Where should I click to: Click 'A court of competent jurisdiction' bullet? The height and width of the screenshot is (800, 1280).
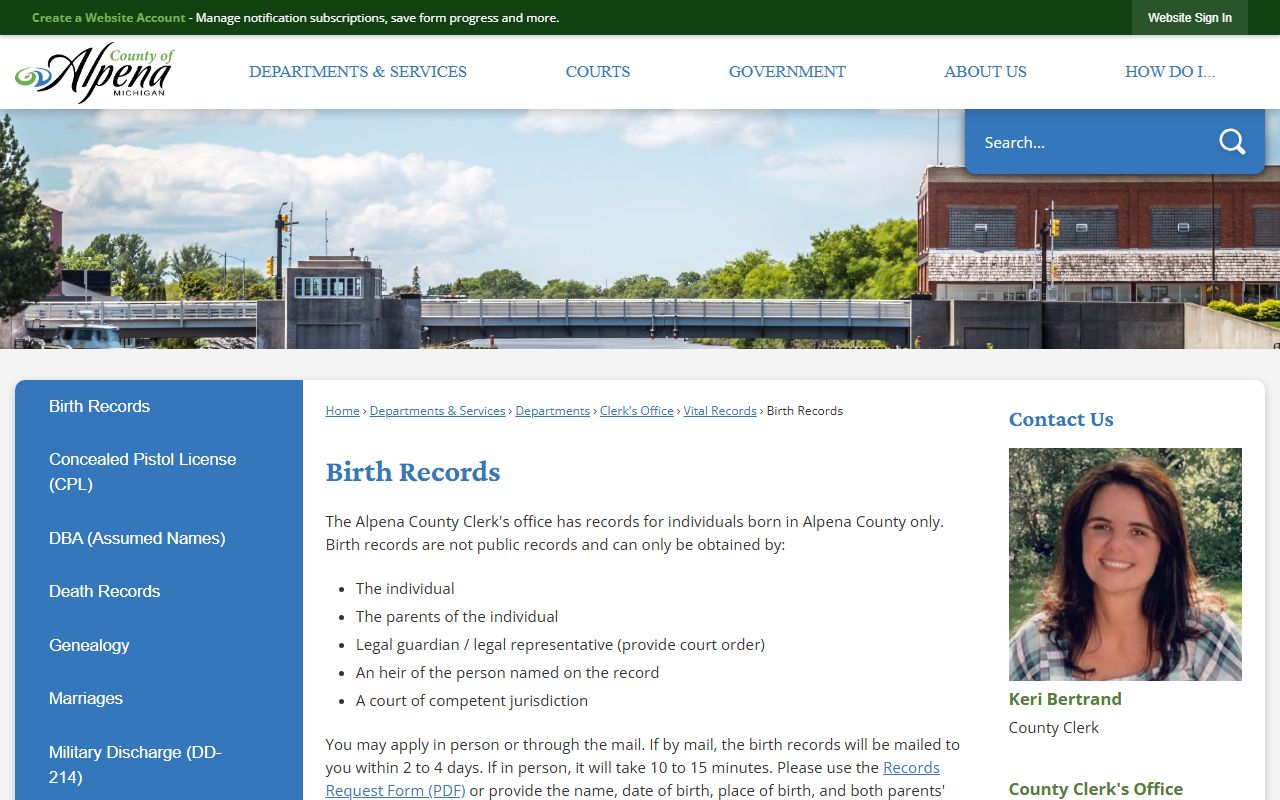[472, 701]
